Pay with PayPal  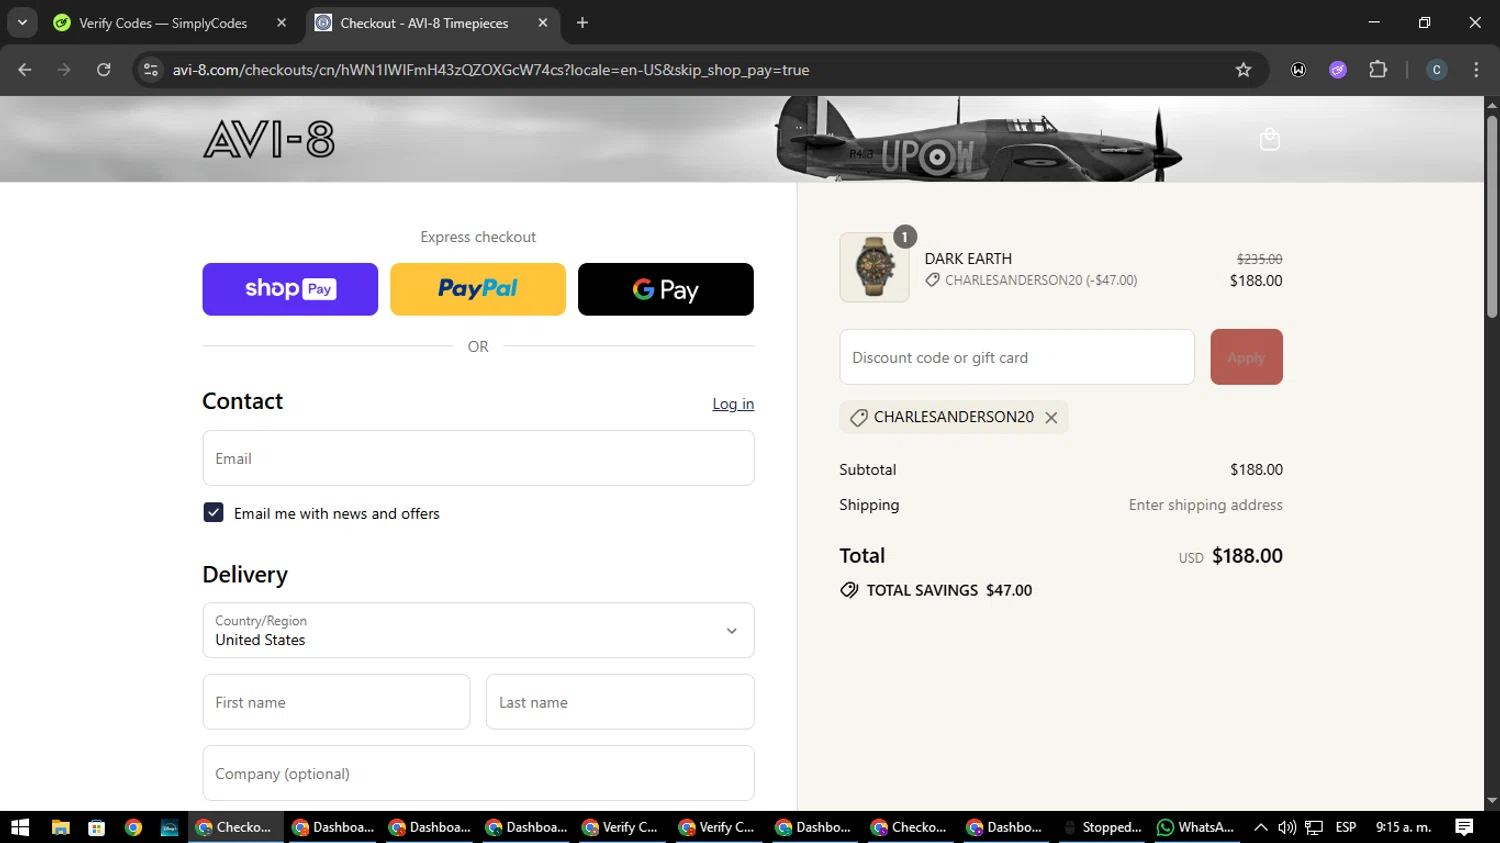coord(478,289)
